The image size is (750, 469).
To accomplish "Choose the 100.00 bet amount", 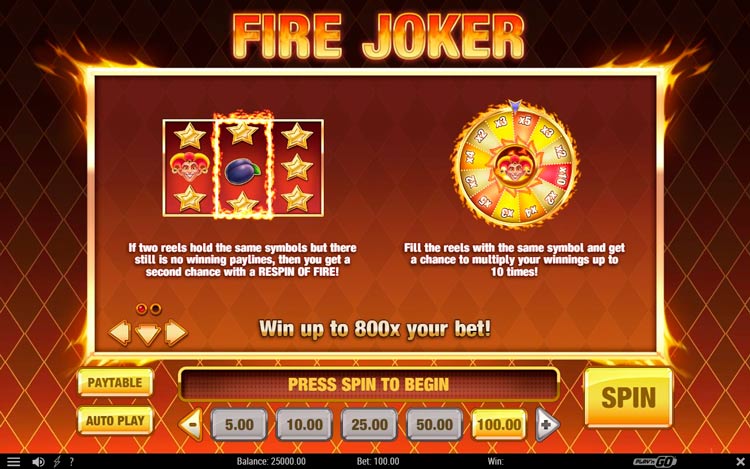I will [x=499, y=424].
